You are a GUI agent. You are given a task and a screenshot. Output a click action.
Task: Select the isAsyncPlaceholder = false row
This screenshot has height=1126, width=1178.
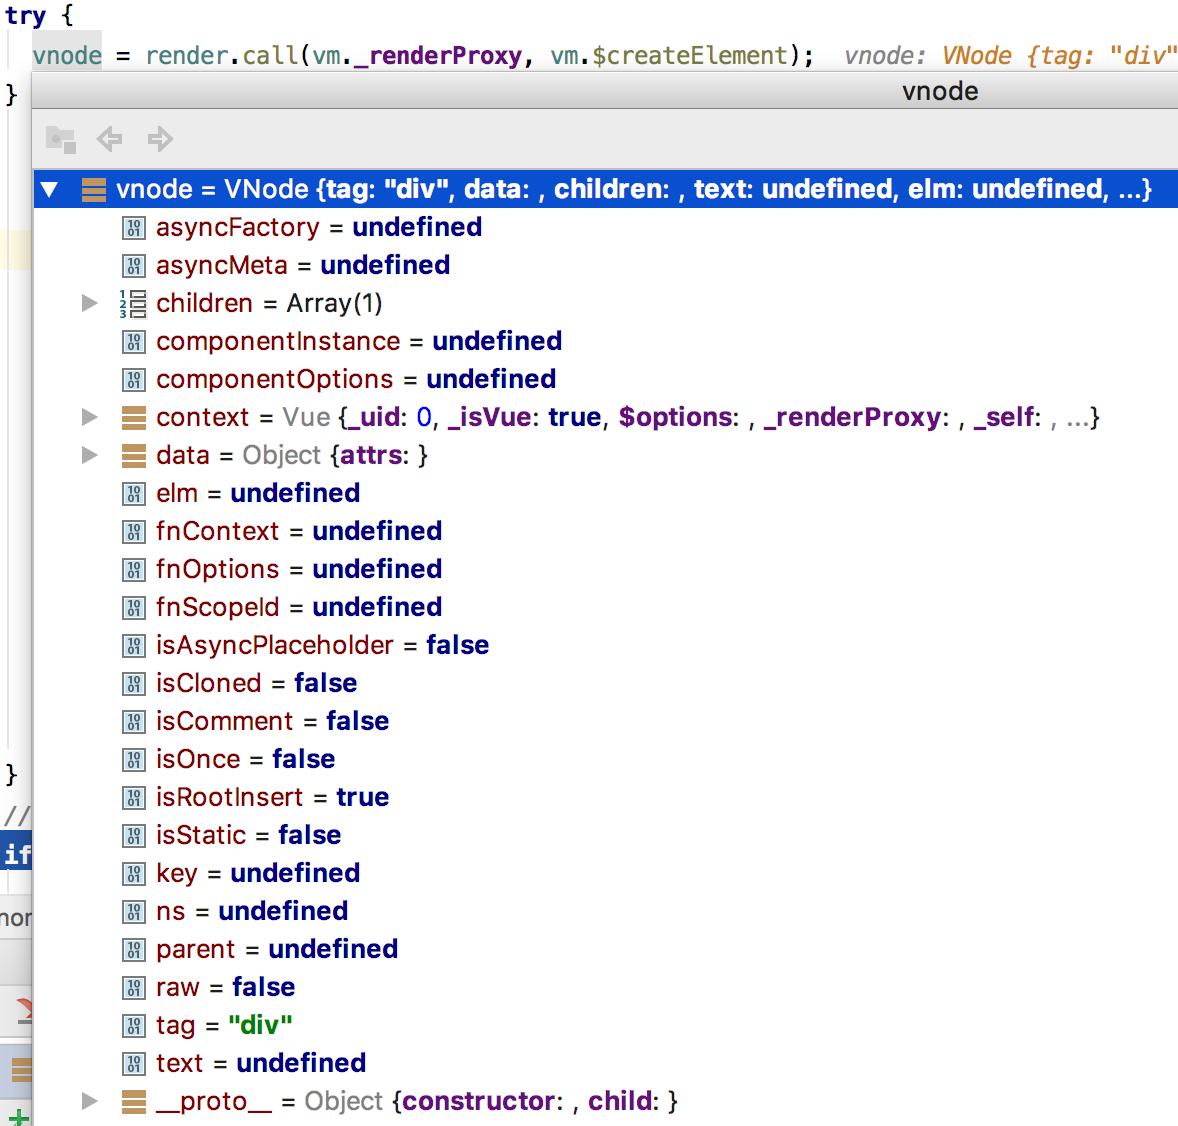pos(322,646)
